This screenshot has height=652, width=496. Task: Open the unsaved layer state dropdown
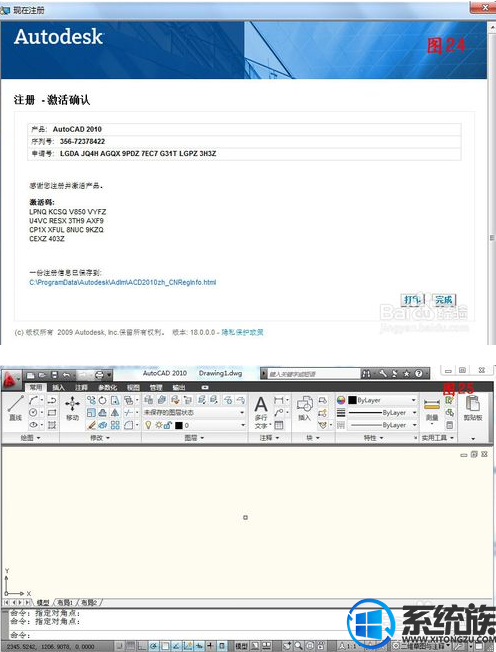coord(194,412)
